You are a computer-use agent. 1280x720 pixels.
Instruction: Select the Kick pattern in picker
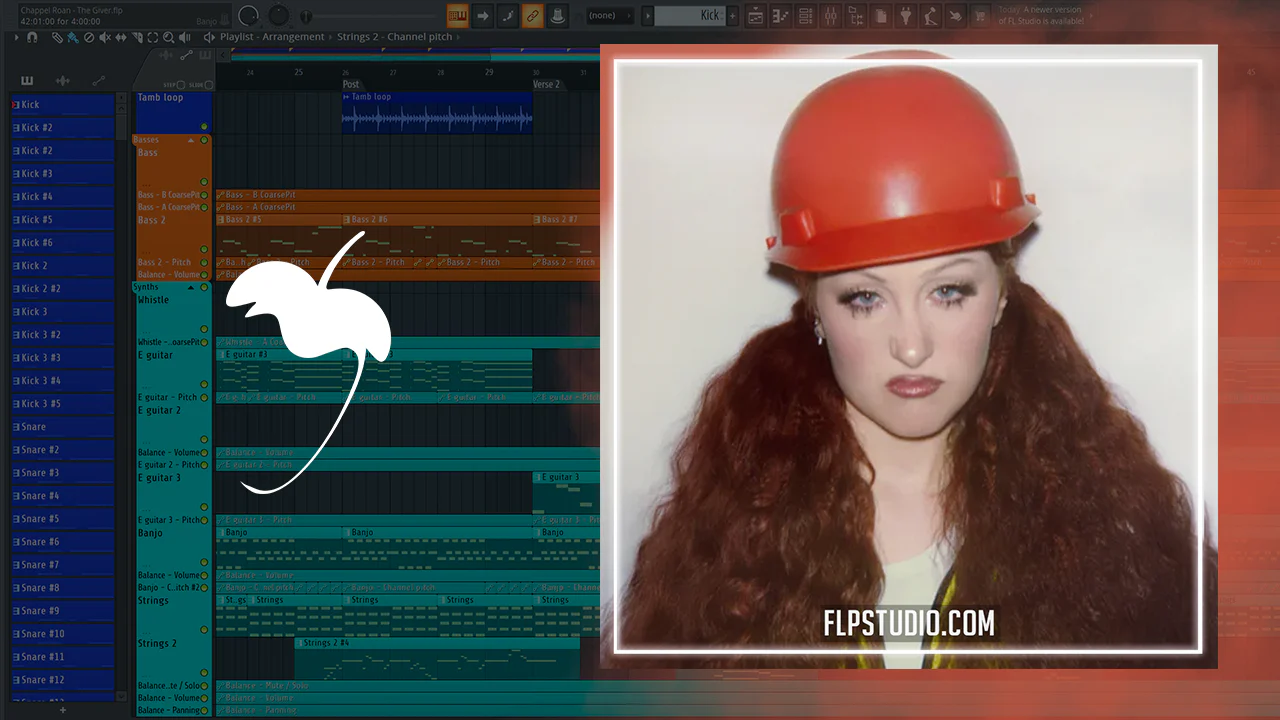click(x=62, y=105)
